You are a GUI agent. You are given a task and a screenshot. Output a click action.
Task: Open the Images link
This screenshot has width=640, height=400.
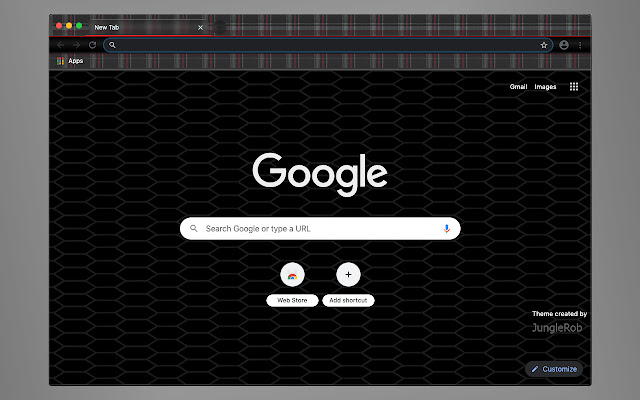click(545, 87)
